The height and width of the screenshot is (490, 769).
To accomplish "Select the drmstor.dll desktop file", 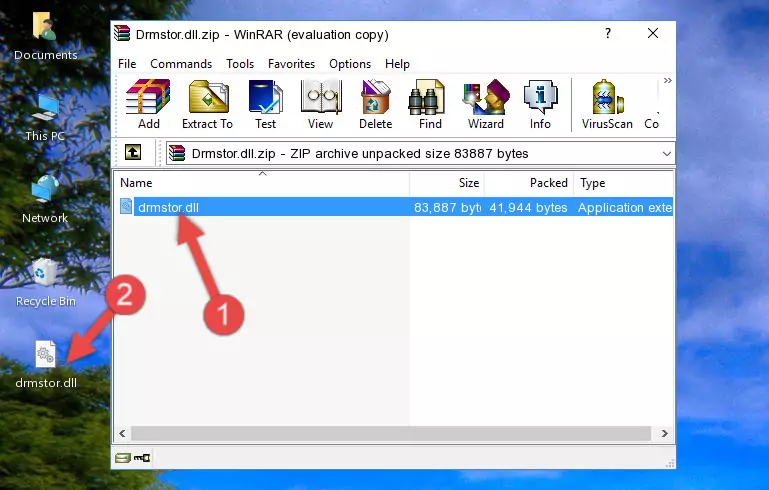I will (46, 365).
